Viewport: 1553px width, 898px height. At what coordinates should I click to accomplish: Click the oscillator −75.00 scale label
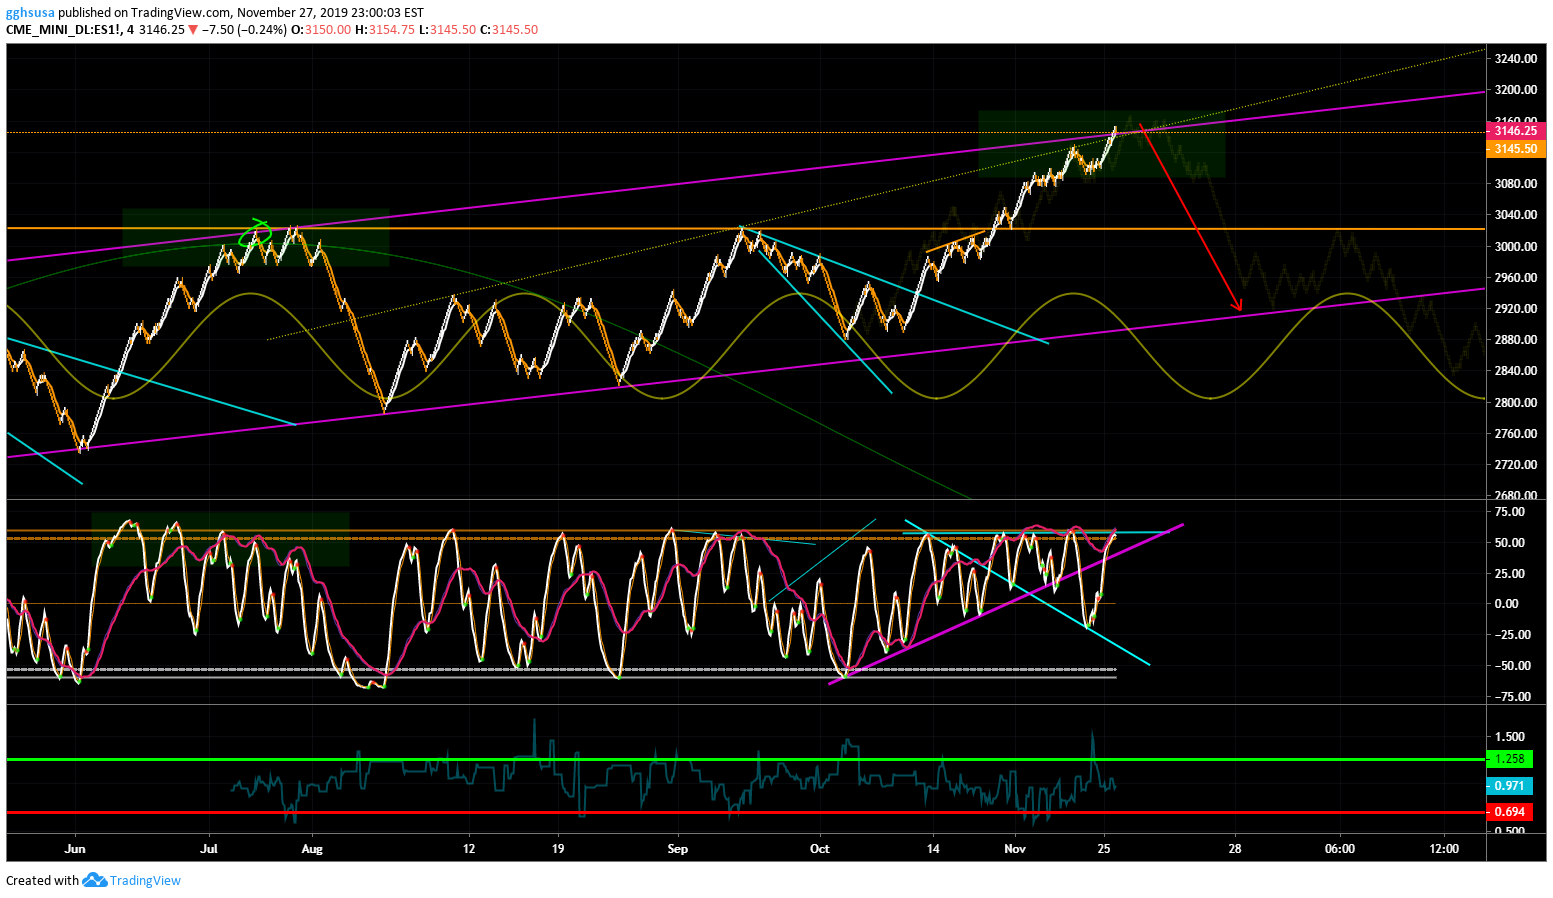[1512, 697]
